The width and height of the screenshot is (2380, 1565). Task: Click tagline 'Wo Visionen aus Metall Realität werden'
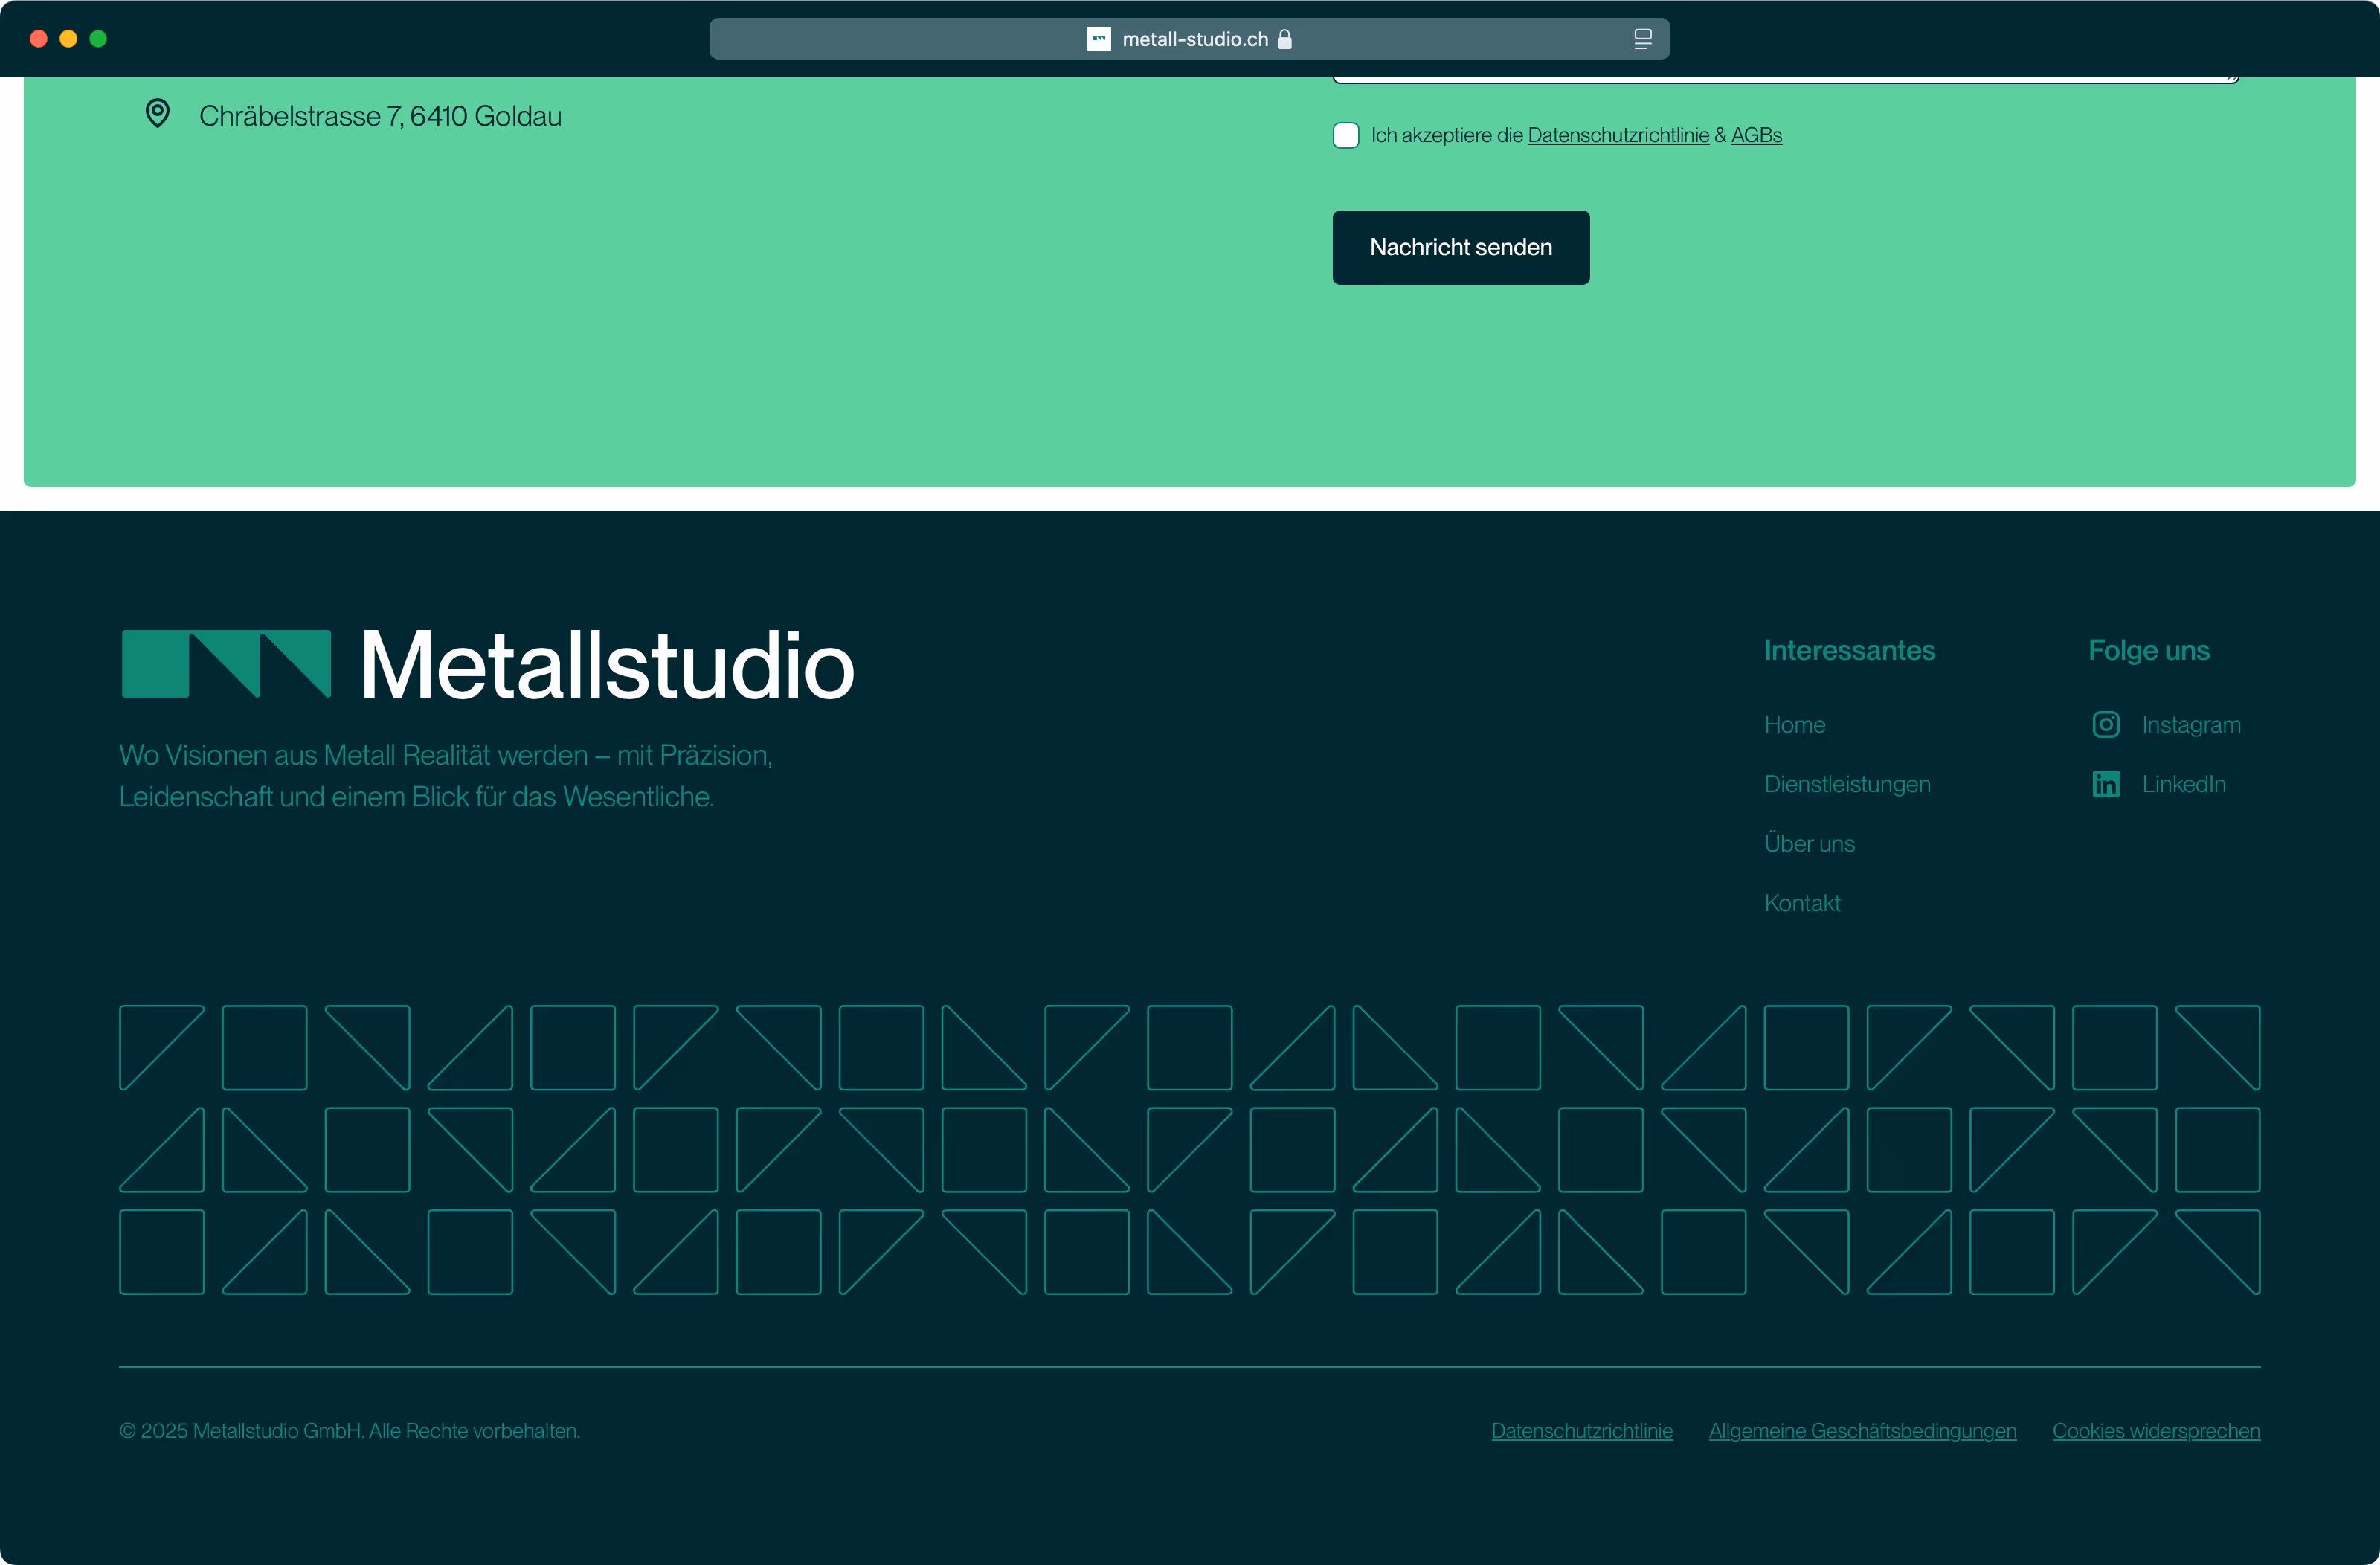(446, 776)
